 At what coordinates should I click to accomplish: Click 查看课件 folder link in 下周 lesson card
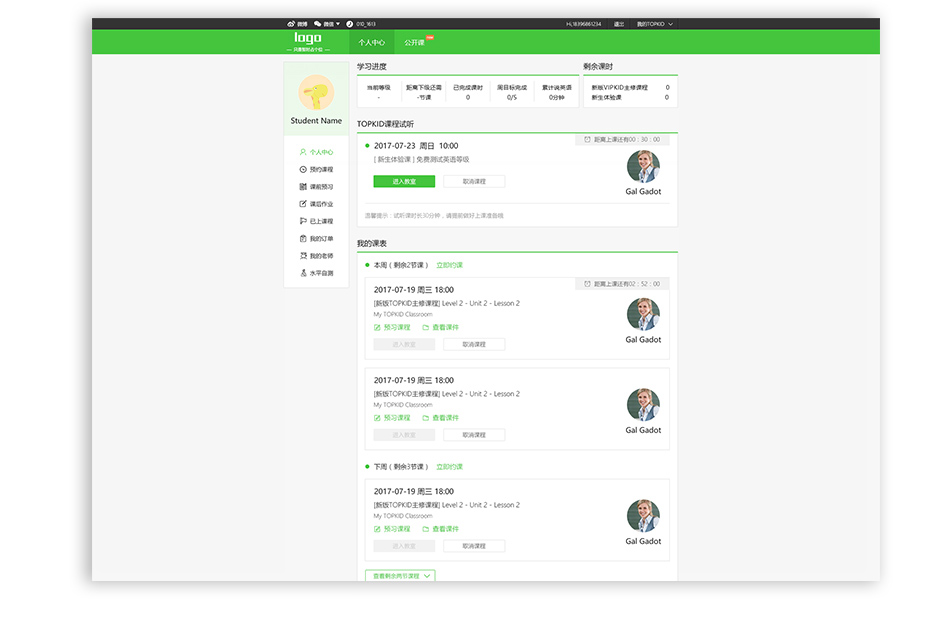pos(440,529)
